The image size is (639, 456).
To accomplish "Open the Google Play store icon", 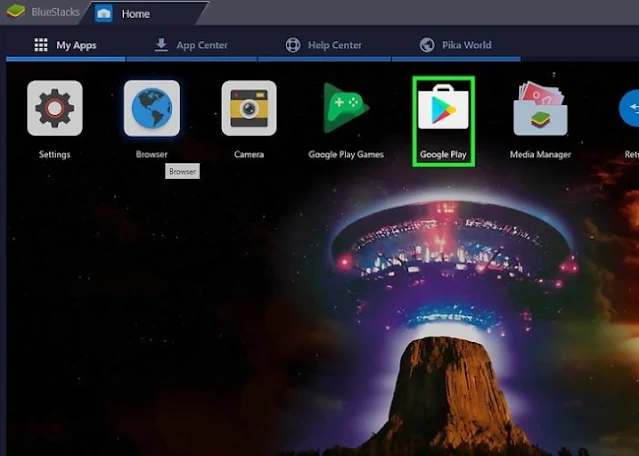I will (443, 107).
